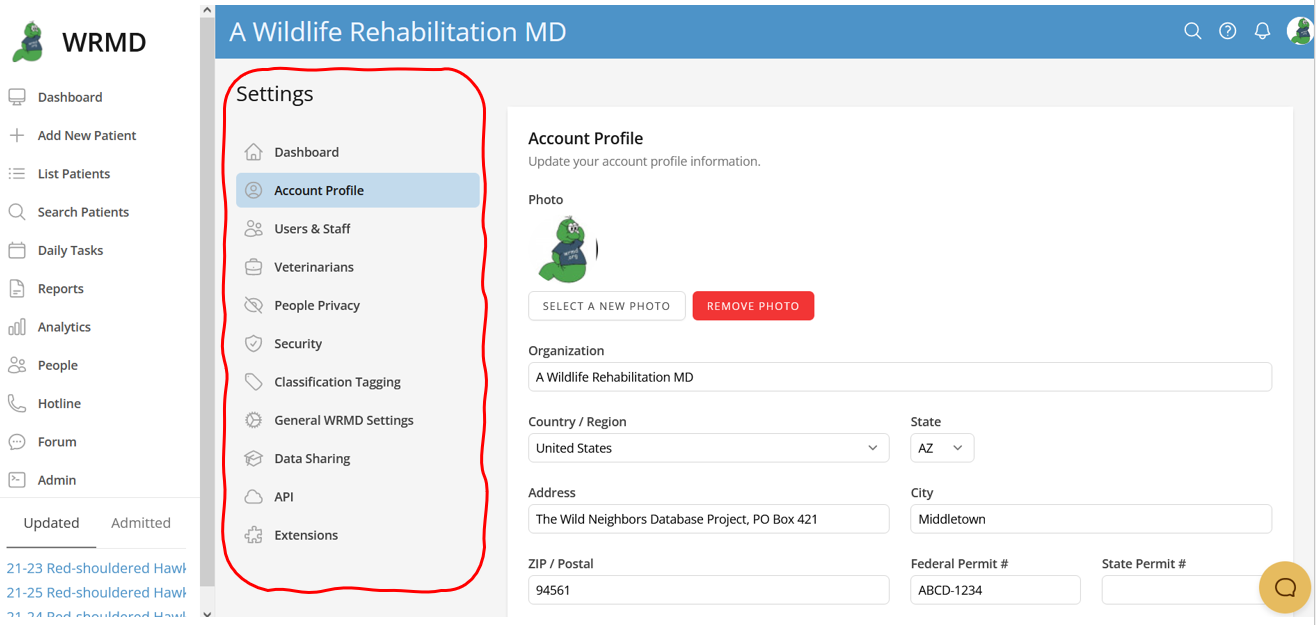Image resolution: width=1316 pixels, height=625 pixels.
Task: Open the Security settings page
Action: pyautogui.click(x=358, y=344)
